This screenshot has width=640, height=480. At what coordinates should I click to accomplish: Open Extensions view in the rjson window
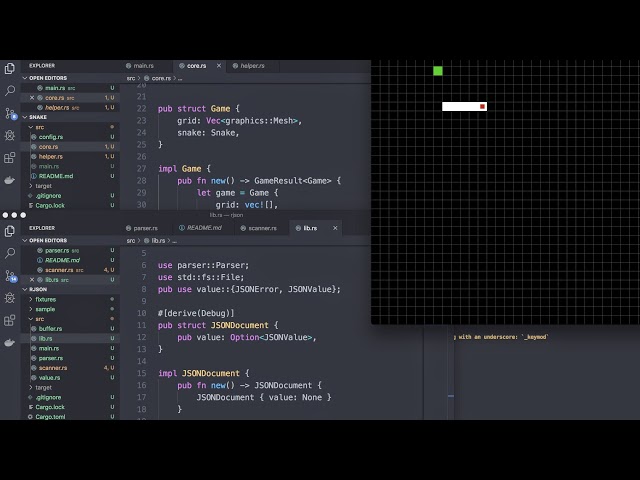coord(10,320)
